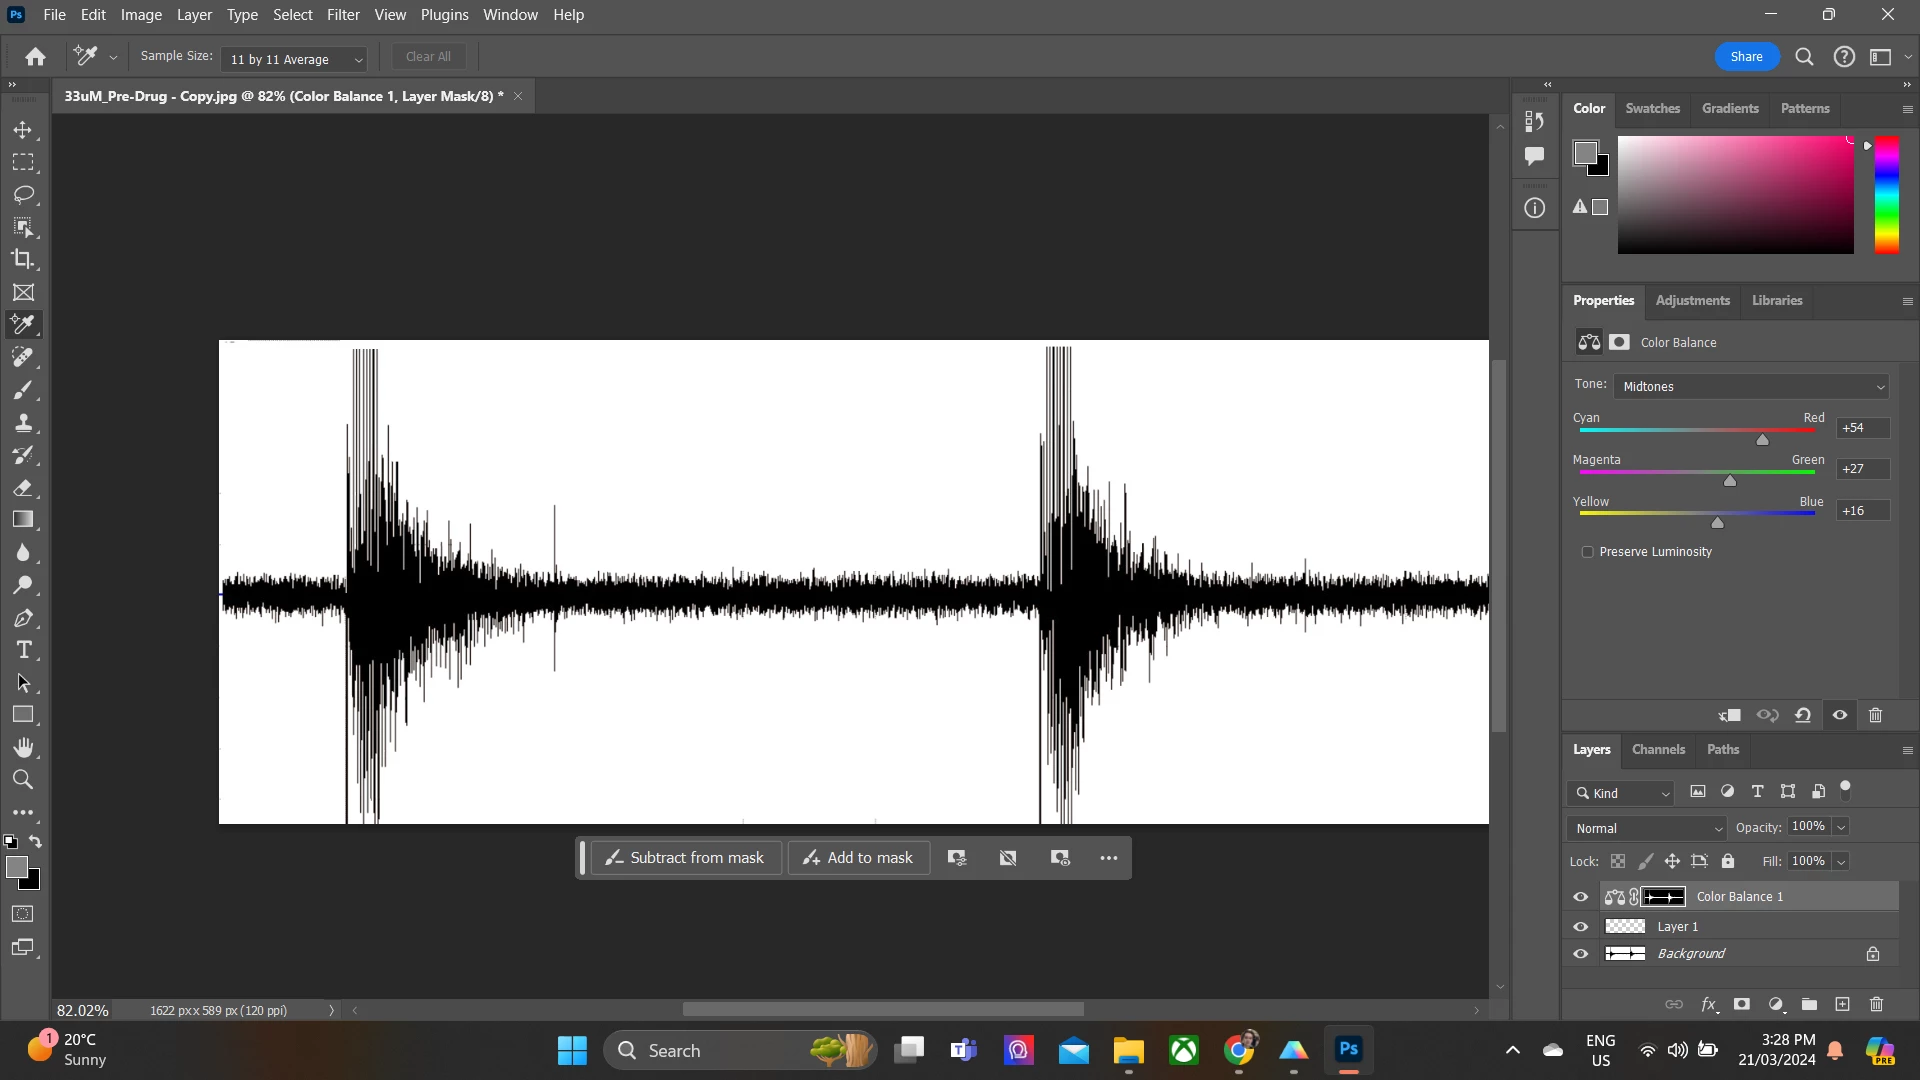Select the Hand tool
Screen dimensions: 1920x1080
click(x=23, y=747)
